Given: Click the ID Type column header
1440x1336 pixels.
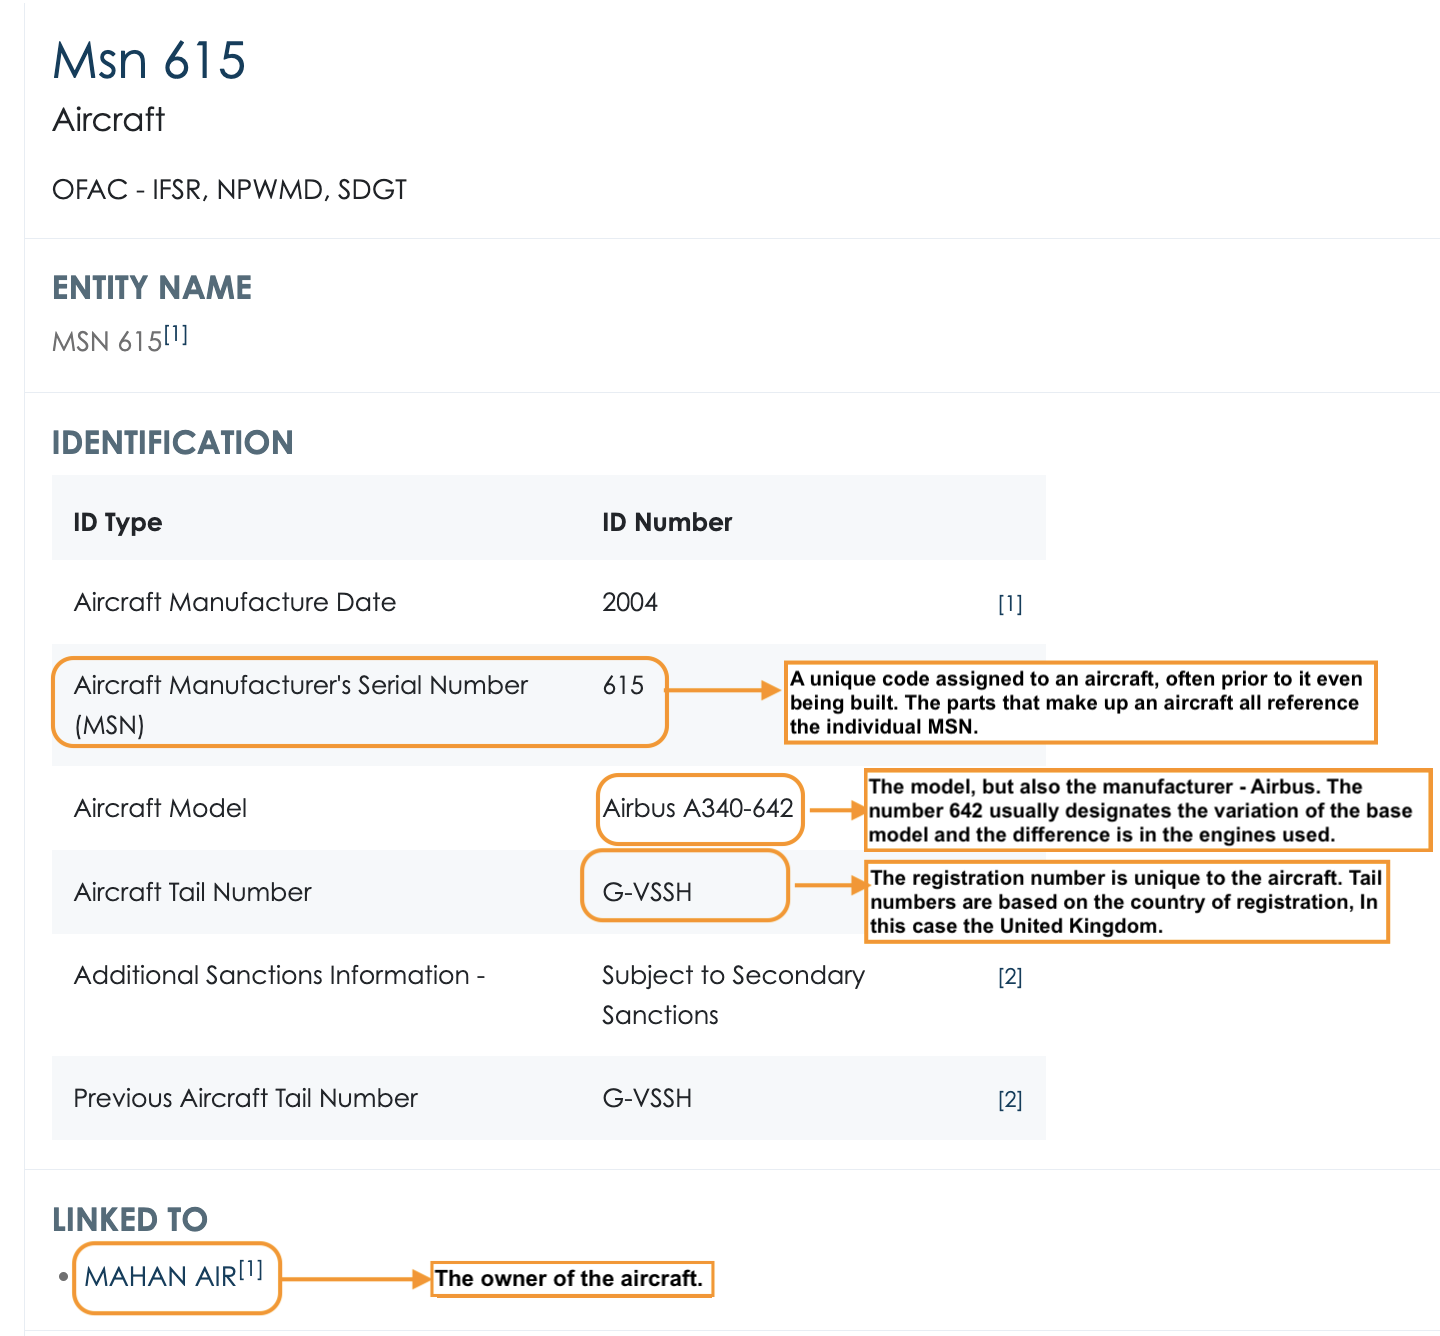Looking at the screenshot, I should click(118, 522).
